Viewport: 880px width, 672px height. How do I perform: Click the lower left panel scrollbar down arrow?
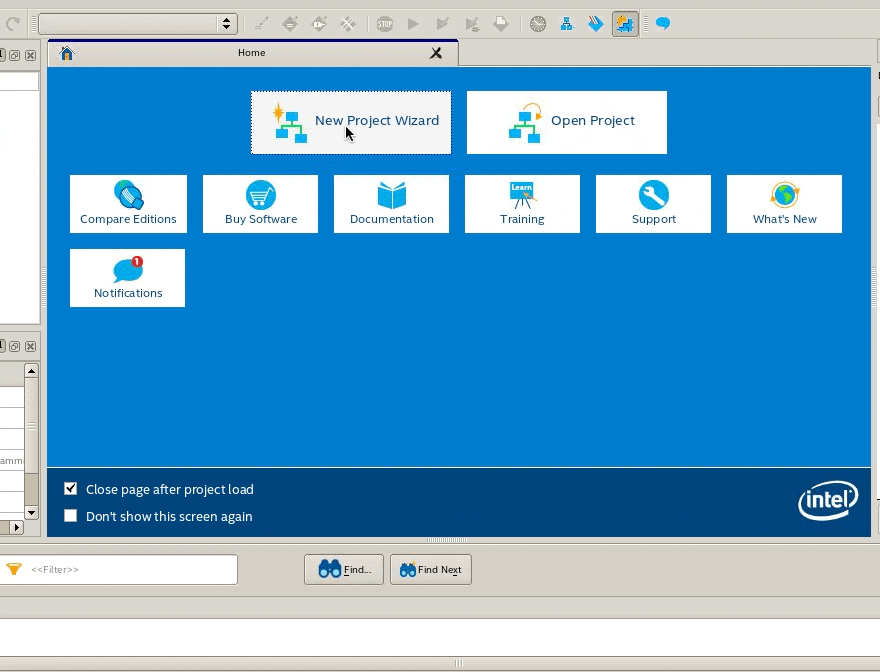click(x=31, y=513)
